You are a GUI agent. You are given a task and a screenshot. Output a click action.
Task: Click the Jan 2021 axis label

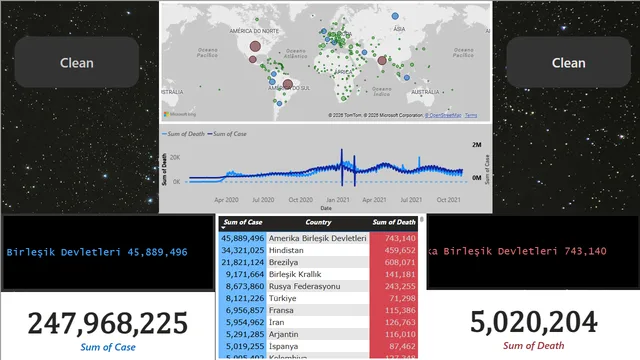pos(338,200)
